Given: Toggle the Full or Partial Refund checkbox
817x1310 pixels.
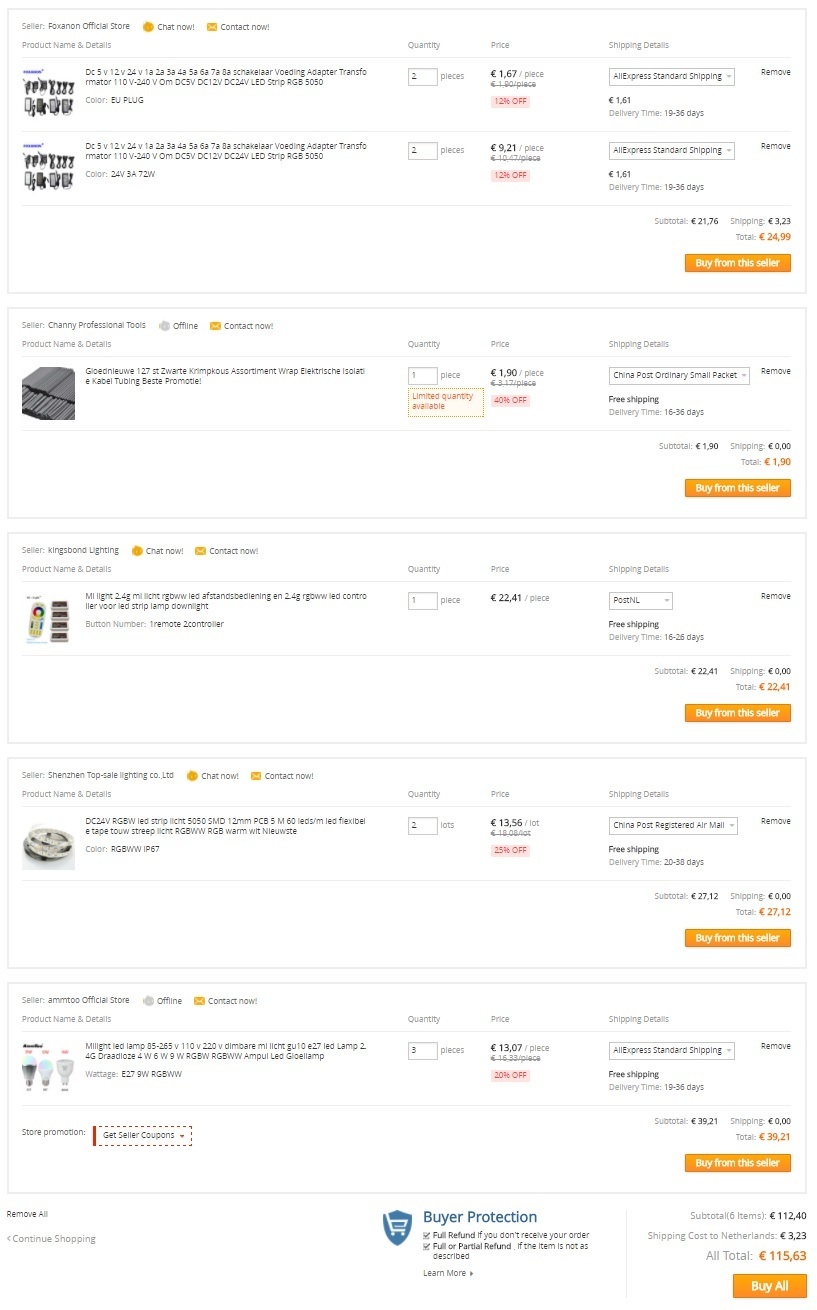Looking at the screenshot, I should pyautogui.click(x=427, y=1247).
